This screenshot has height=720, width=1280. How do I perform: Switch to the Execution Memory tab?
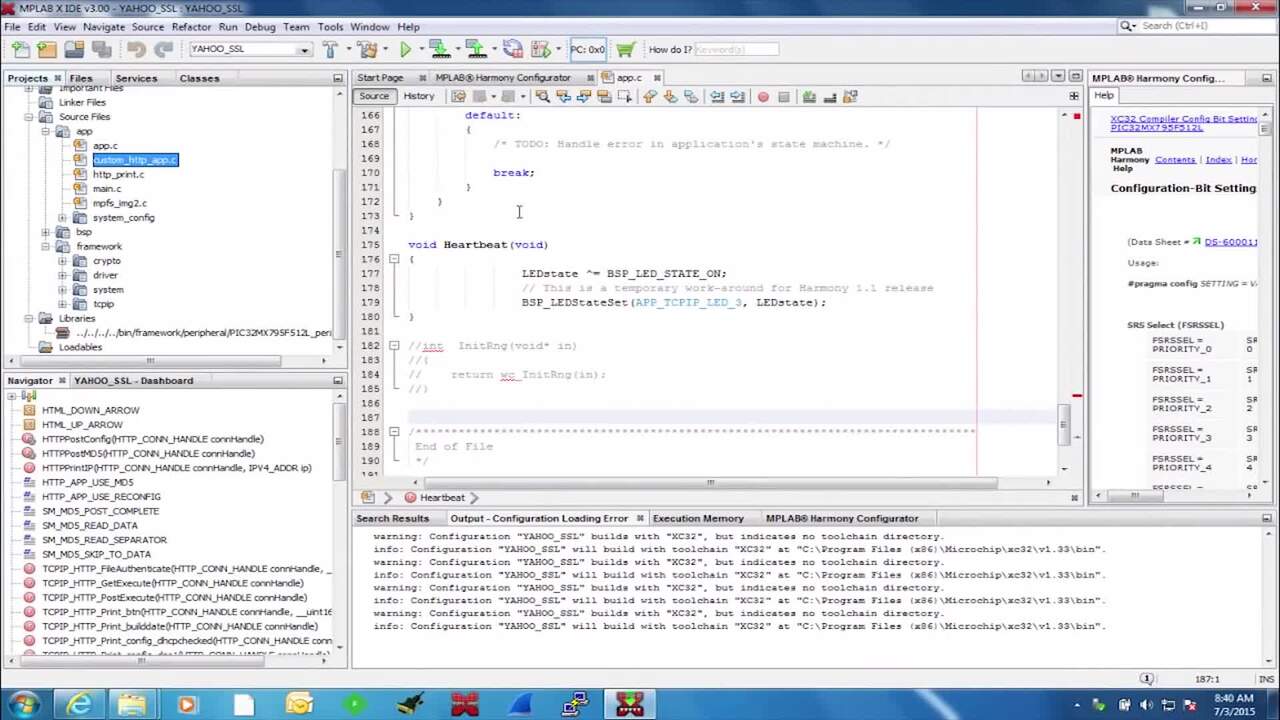click(697, 518)
